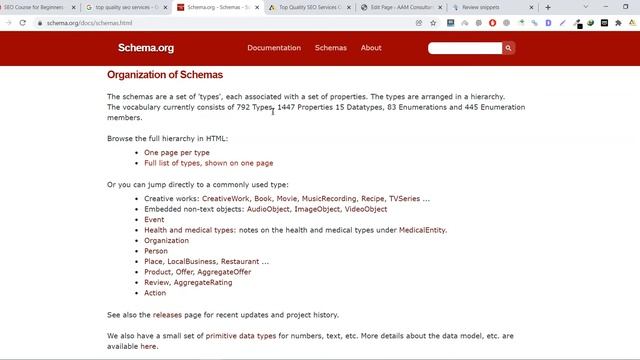Close the Edit Page - AAM Consultants tab

pyautogui.click(x=440, y=7)
